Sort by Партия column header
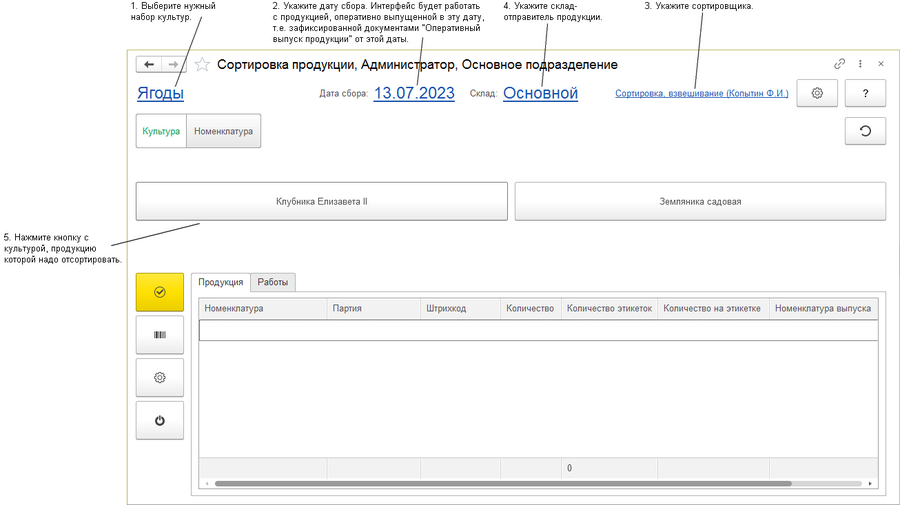The image size is (900, 505). pos(374,308)
